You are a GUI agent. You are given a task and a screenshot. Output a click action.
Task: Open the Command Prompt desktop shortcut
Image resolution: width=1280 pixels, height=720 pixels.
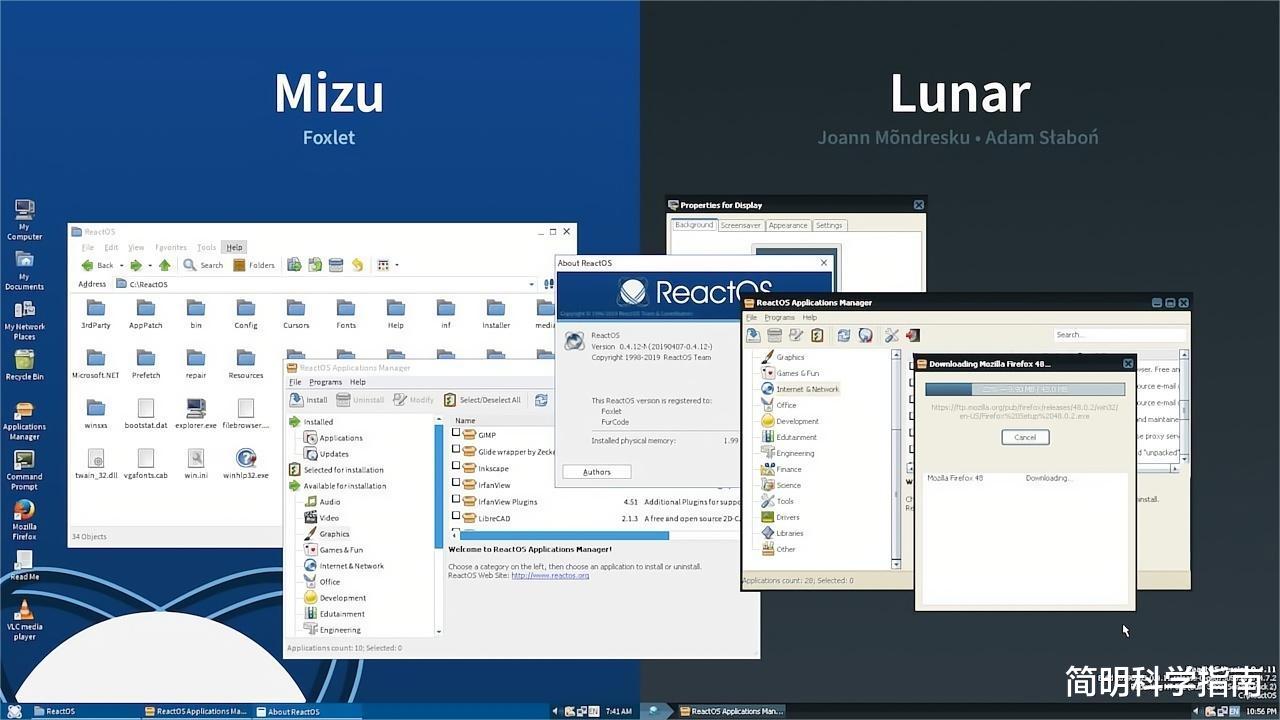click(x=24, y=470)
